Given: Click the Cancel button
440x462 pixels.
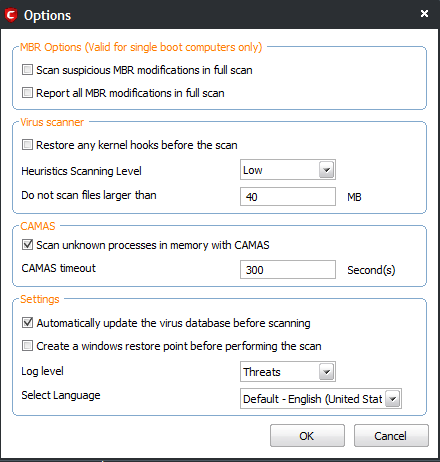Looking at the screenshot, I should coord(391,436).
